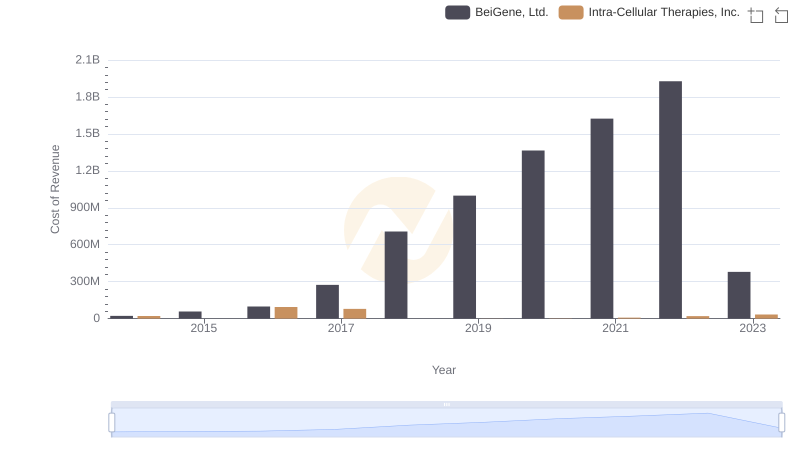Image resolution: width=800 pixels, height=461 pixels.
Task: Click the 2017 x-axis label
Action: 341,328
